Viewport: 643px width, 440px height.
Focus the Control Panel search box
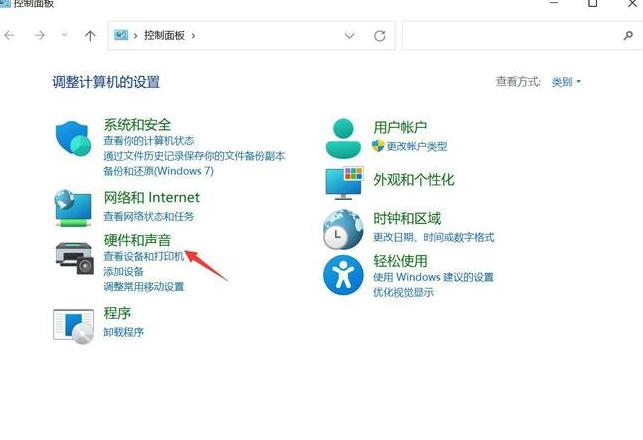coord(523,36)
